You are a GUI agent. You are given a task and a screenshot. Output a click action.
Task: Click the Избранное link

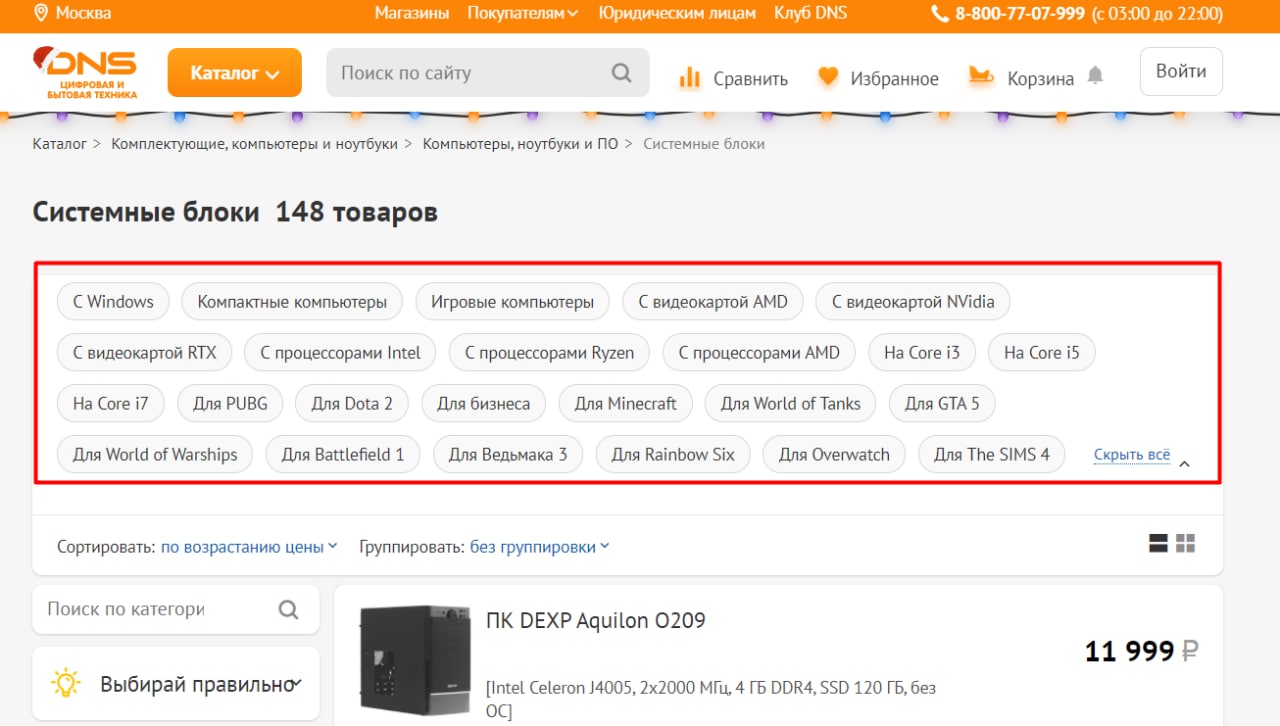(894, 79)
